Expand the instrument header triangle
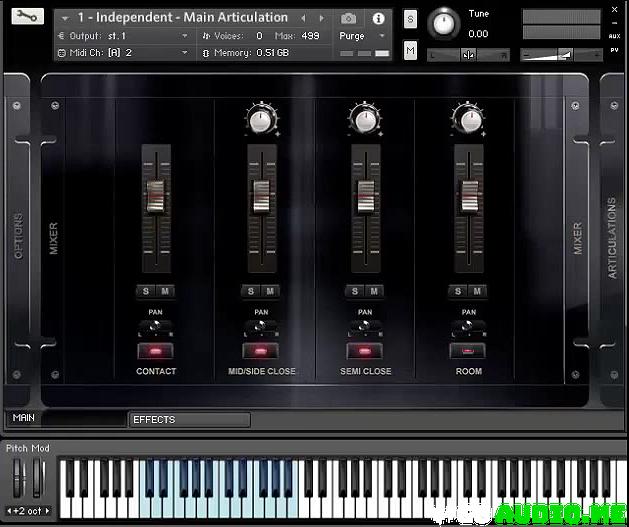Screen dimensions: 629x527 [65, 18]
